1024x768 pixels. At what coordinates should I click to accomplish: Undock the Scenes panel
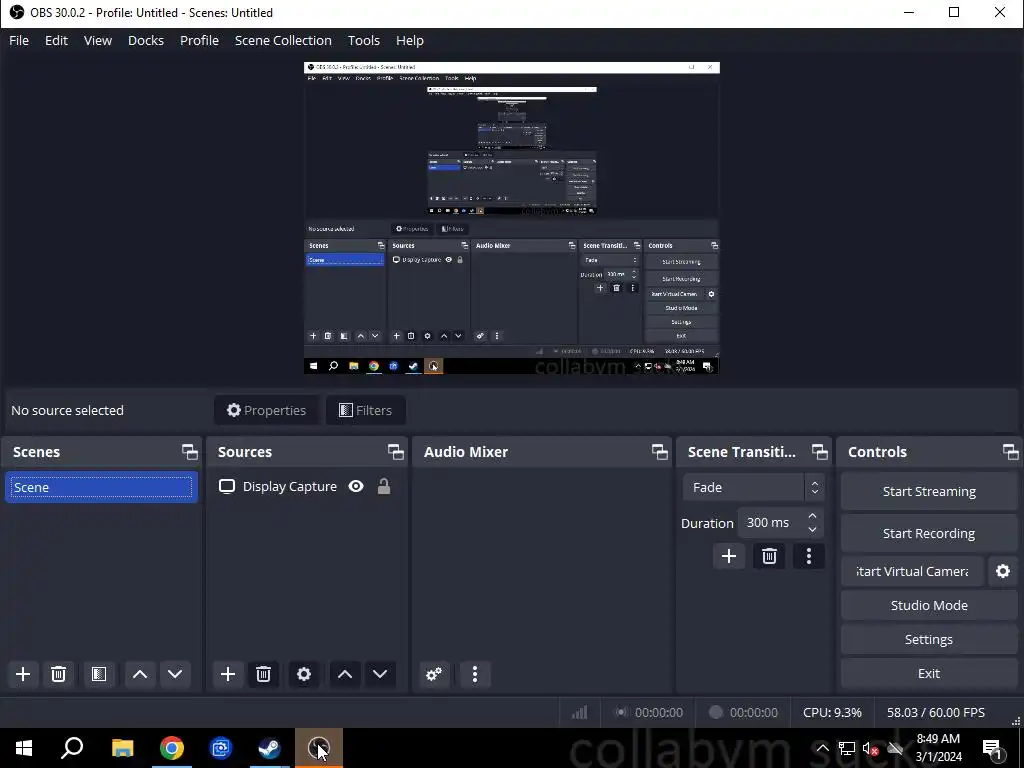(189, 452)
